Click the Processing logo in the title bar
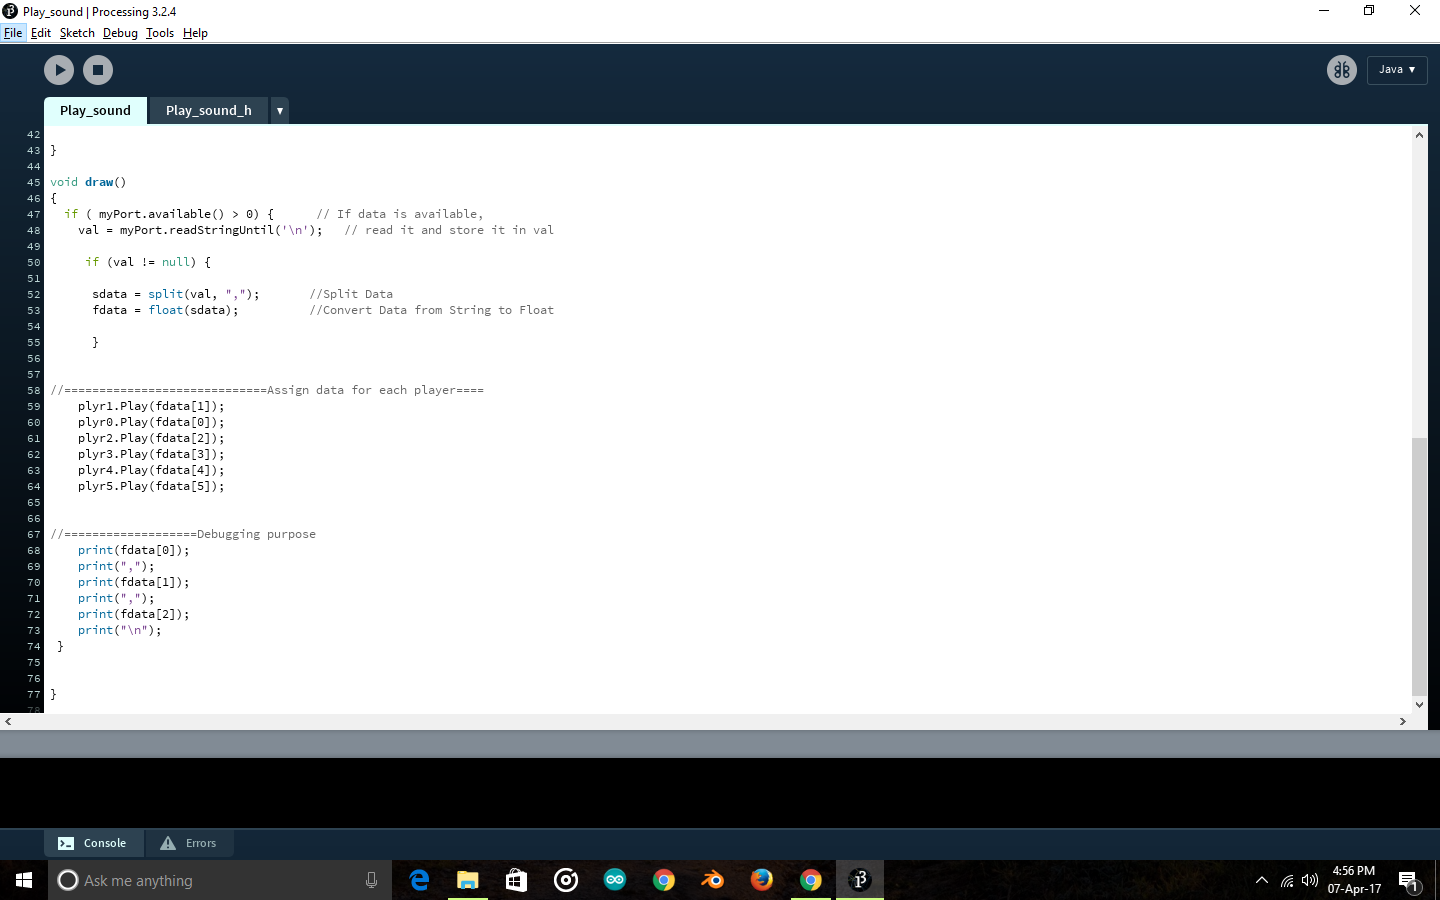1440x900 pixels. (10, 11)
